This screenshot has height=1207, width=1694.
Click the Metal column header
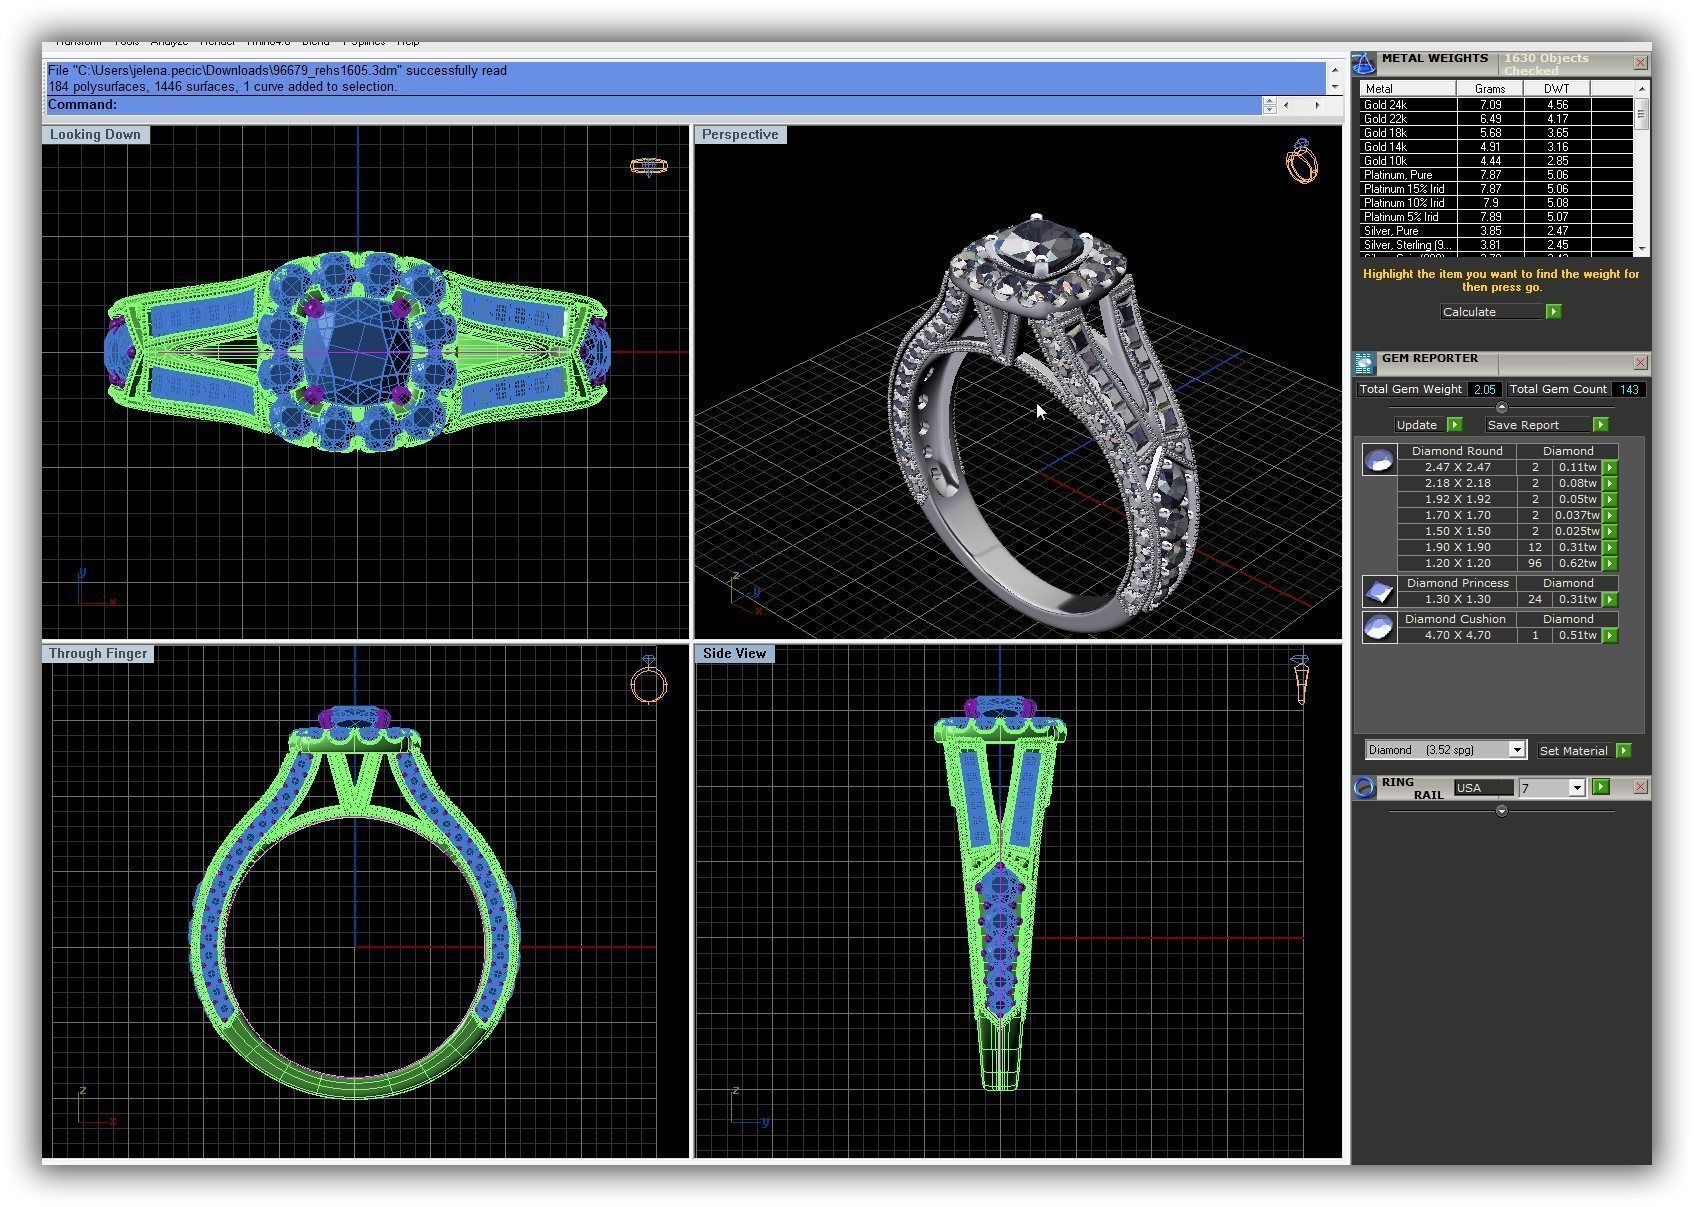[1408, 89]
